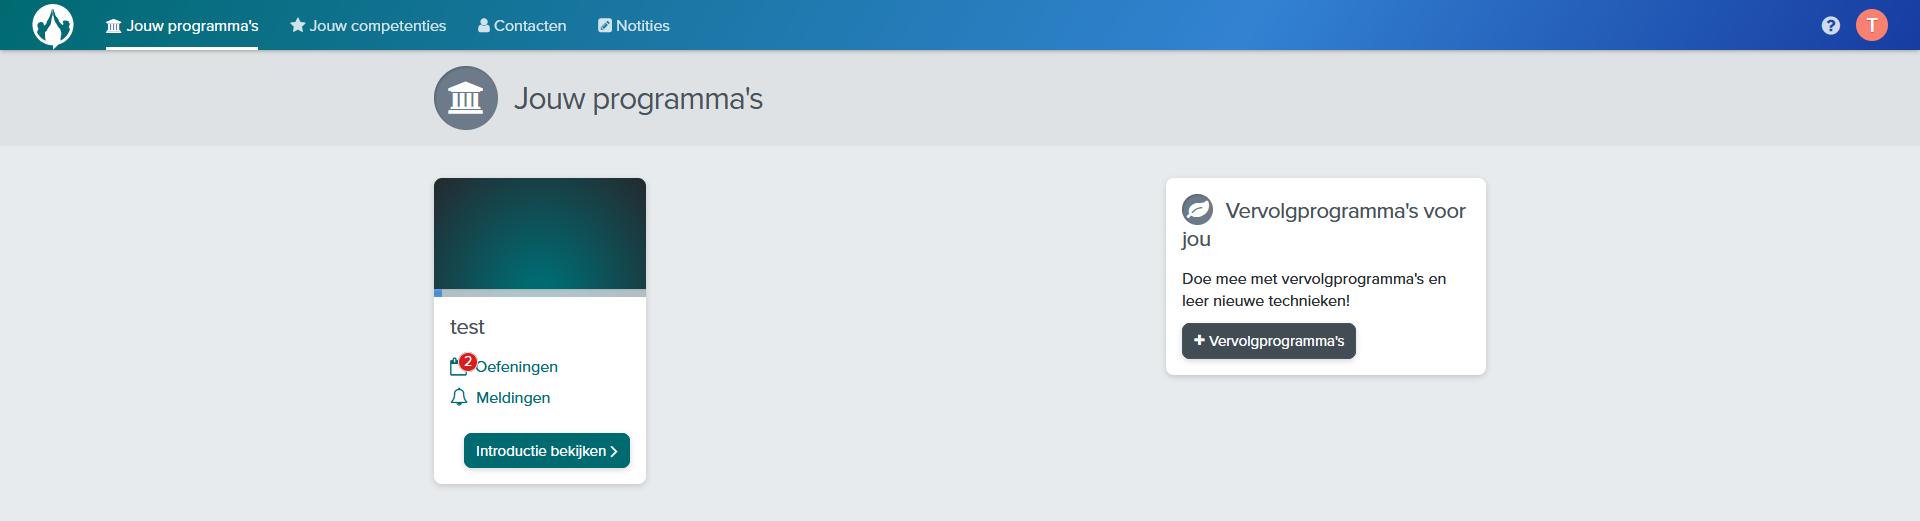This screenshot has height=521, width=1920.
Task: Open the user avatar "T" menu
Action: click(1872, 25)
